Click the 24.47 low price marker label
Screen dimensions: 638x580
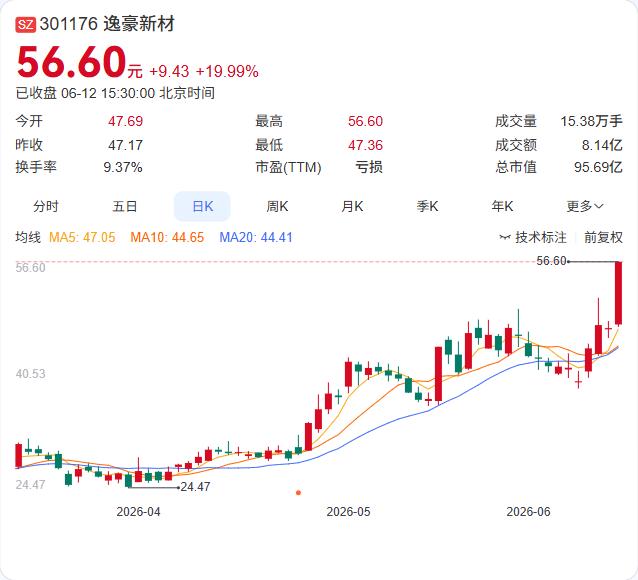pyautogui.click(x=195, y=486)
